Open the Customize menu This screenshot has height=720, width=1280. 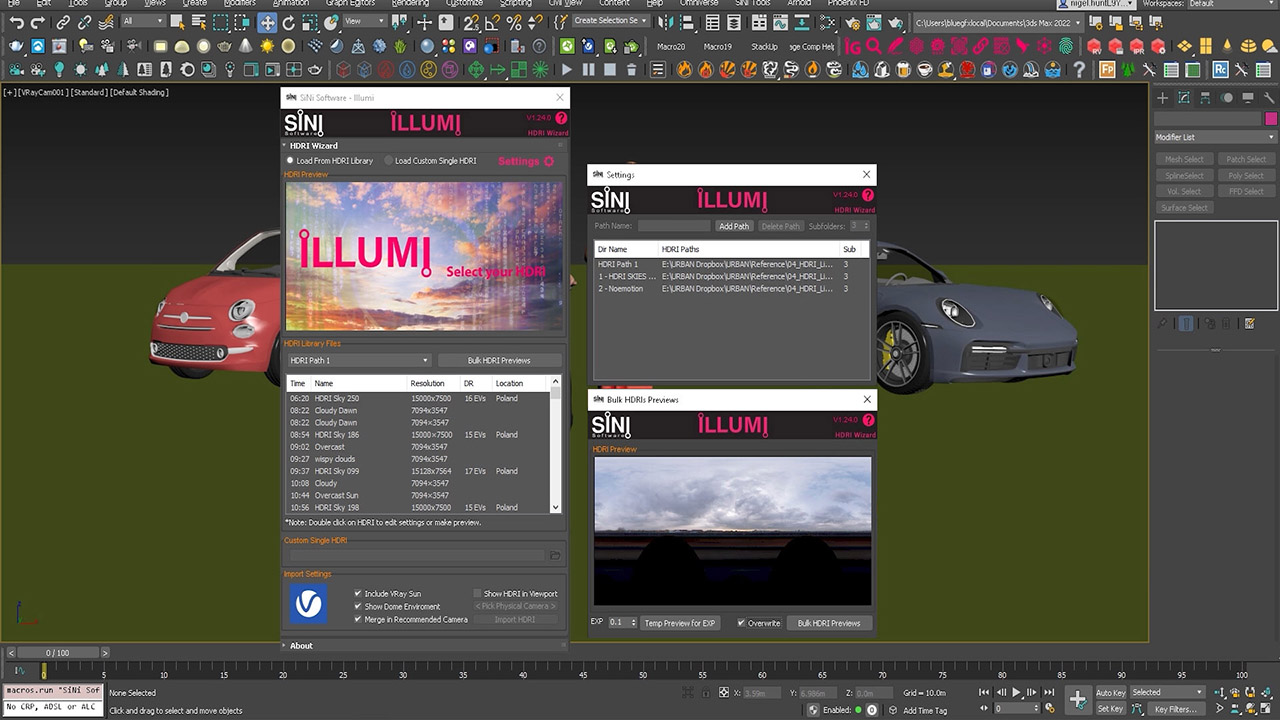[x=463, y=4]
